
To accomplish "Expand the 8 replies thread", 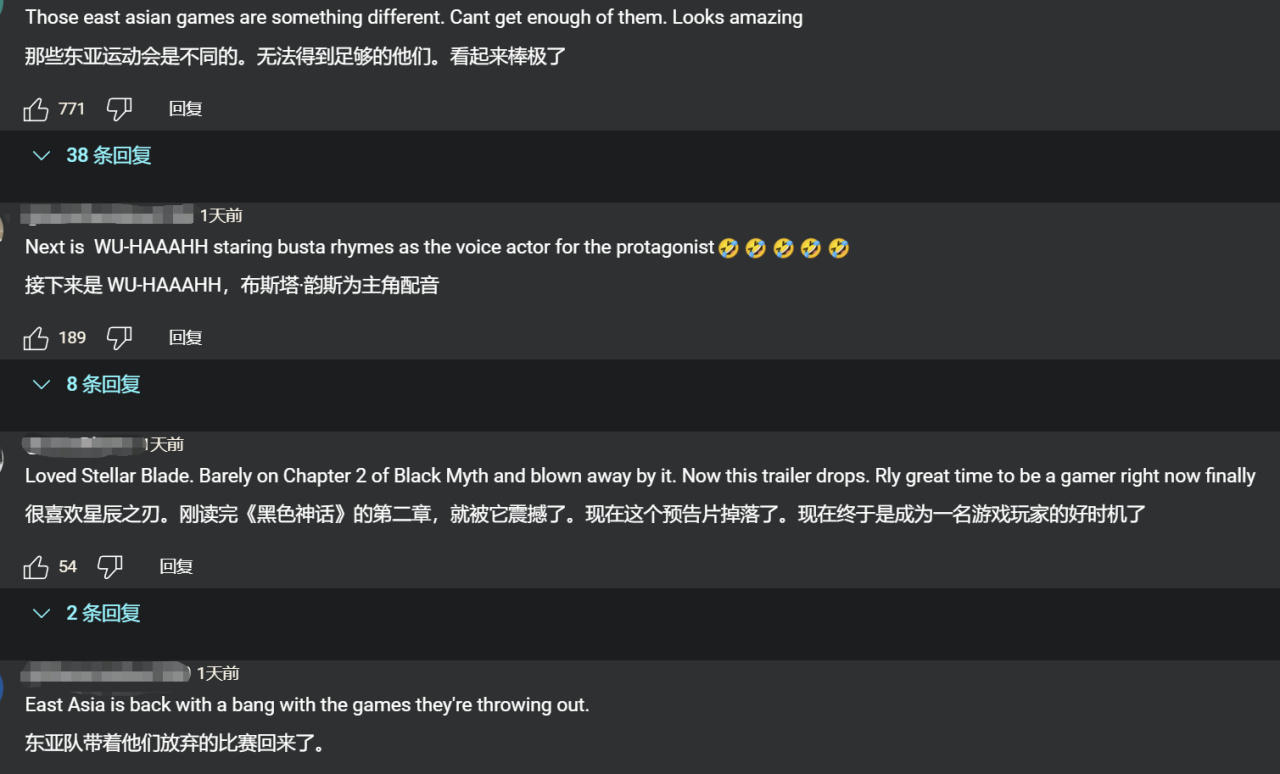I will click(88, 385).
